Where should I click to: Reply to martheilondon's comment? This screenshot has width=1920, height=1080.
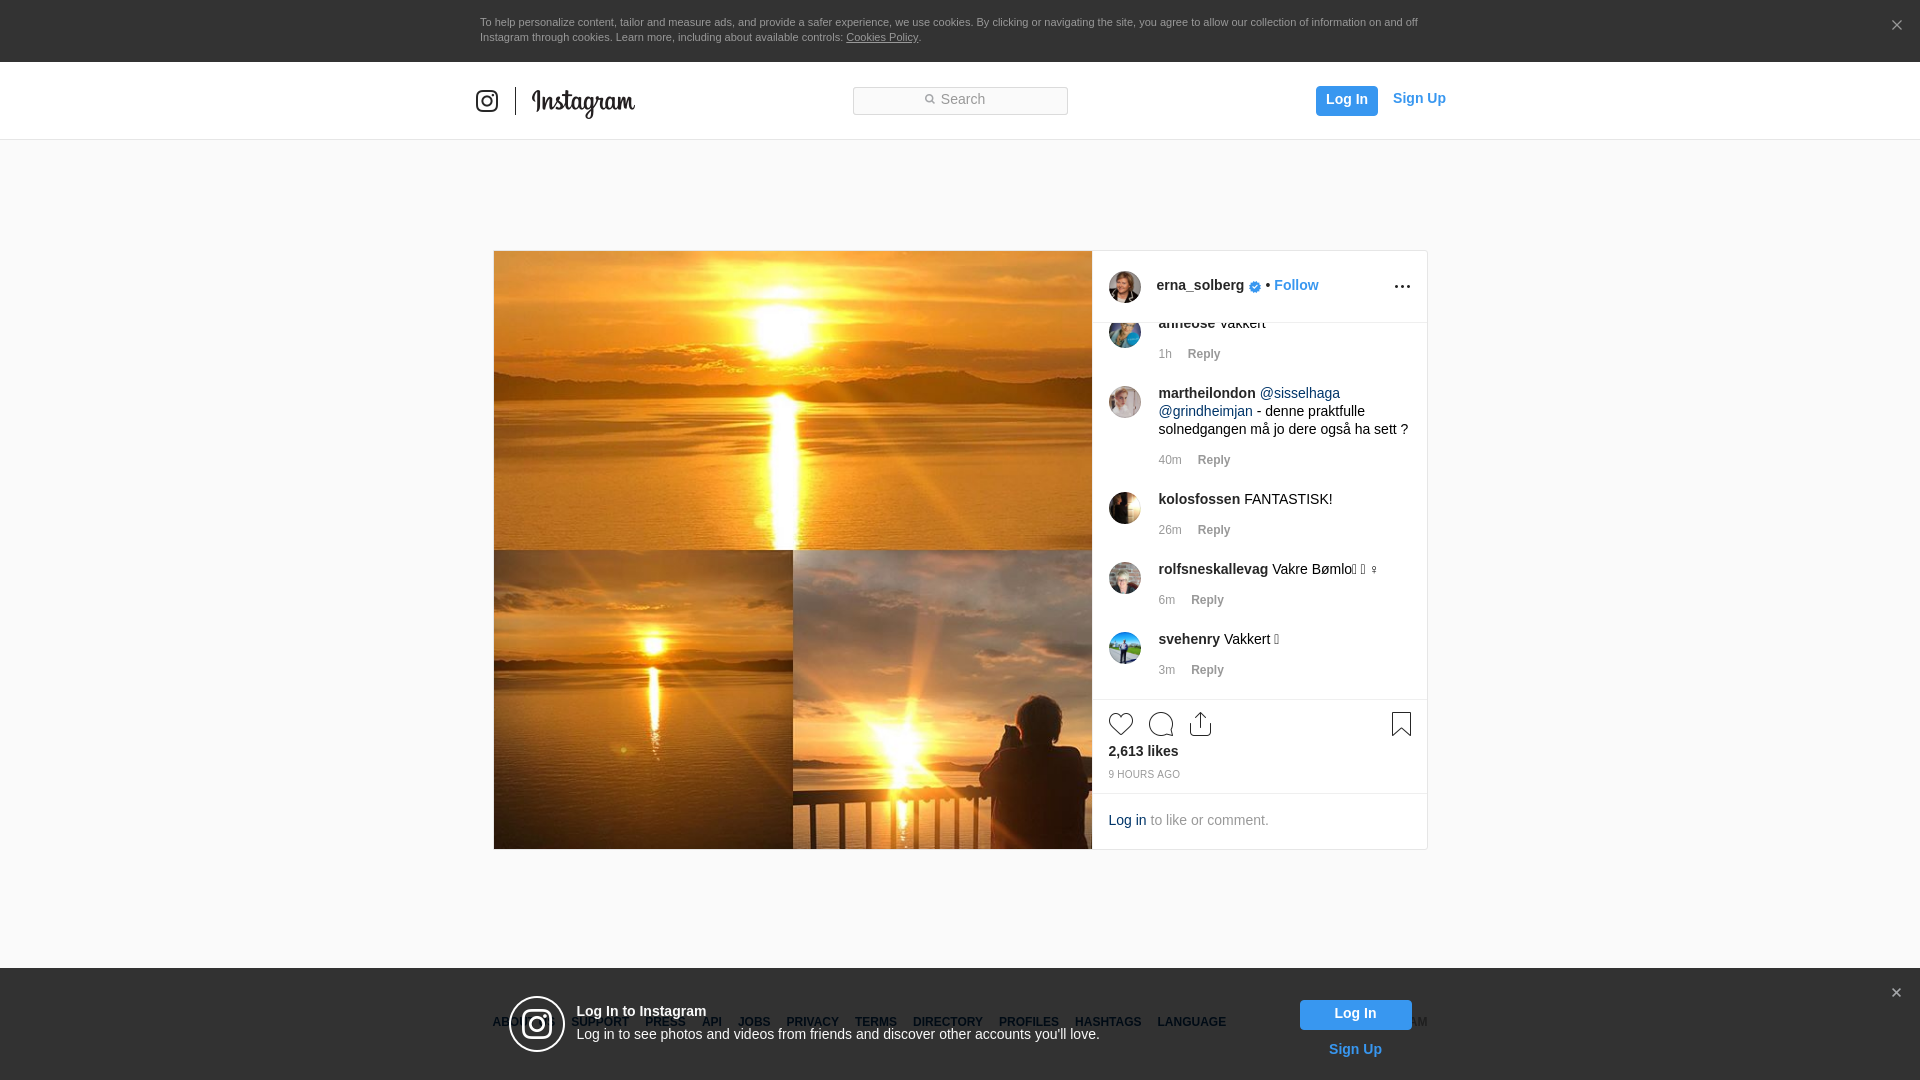[1213, 460]
